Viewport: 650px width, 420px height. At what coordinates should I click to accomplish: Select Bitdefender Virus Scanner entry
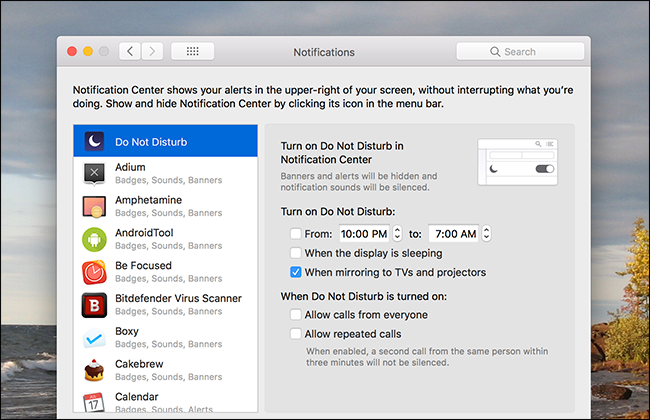click(x=165, y=305)
